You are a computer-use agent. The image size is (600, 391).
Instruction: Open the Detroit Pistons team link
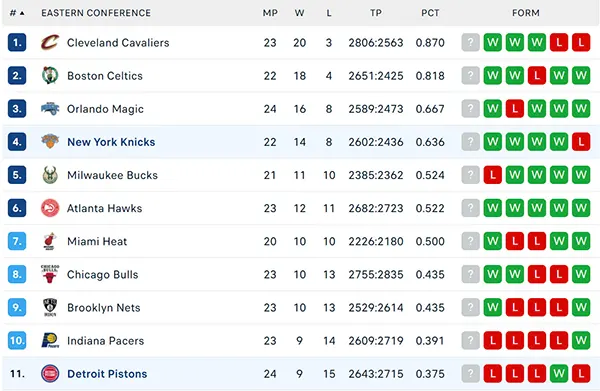107,374
